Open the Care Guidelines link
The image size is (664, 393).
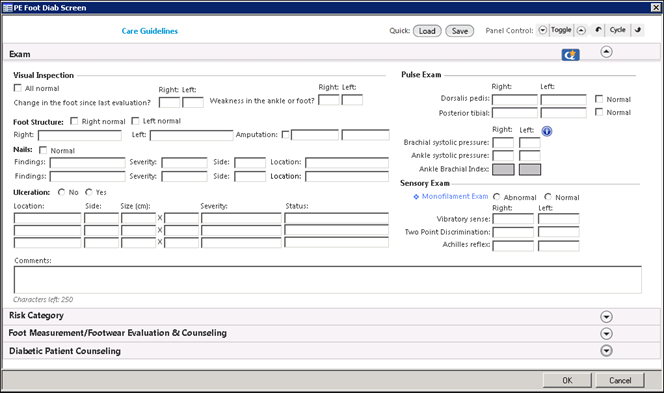149,31
